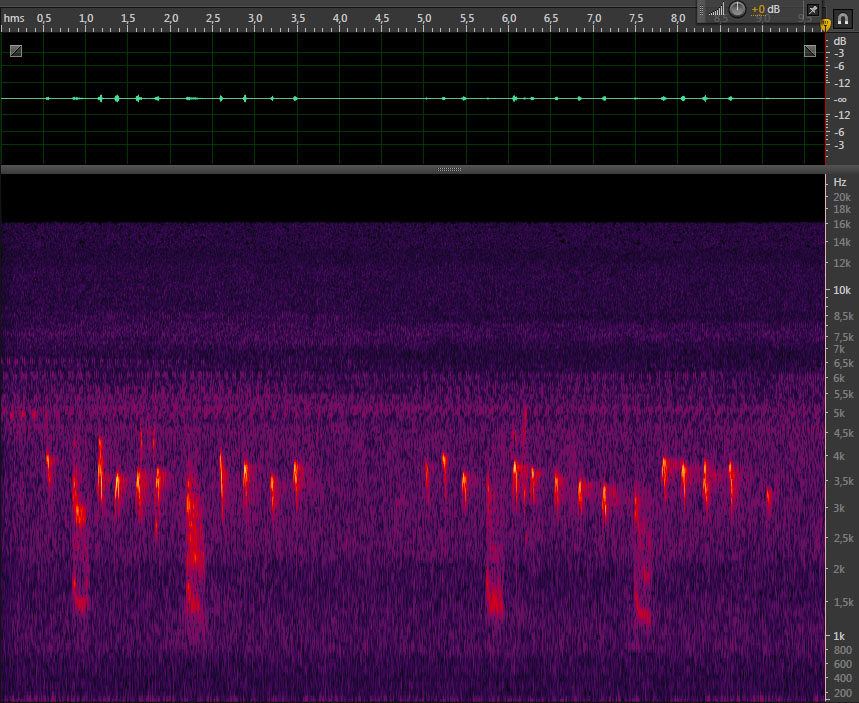Click the 1,5k label on the frequency scale

pos(844,602)
